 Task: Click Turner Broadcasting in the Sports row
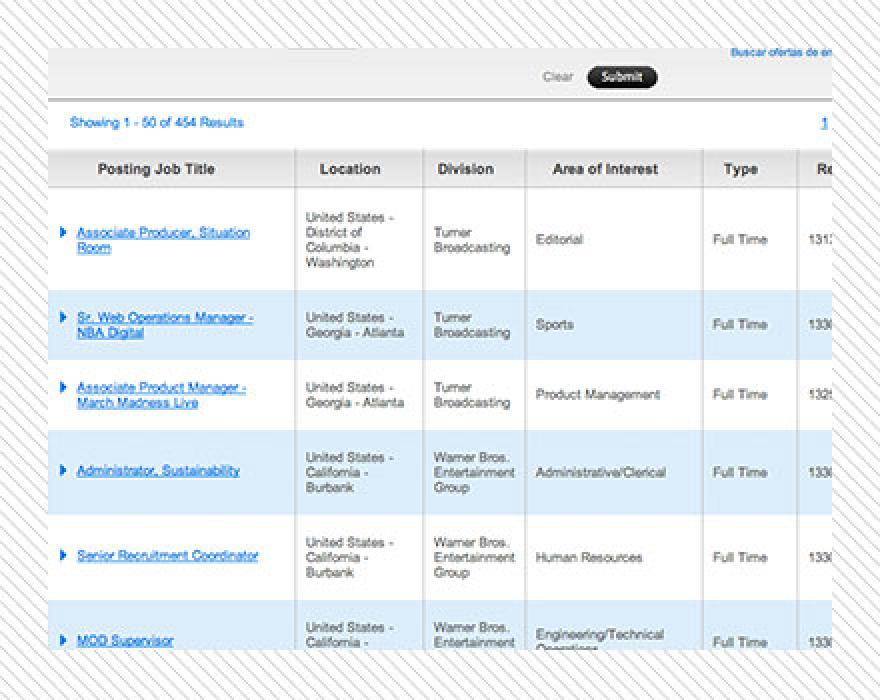click(472, 325)
